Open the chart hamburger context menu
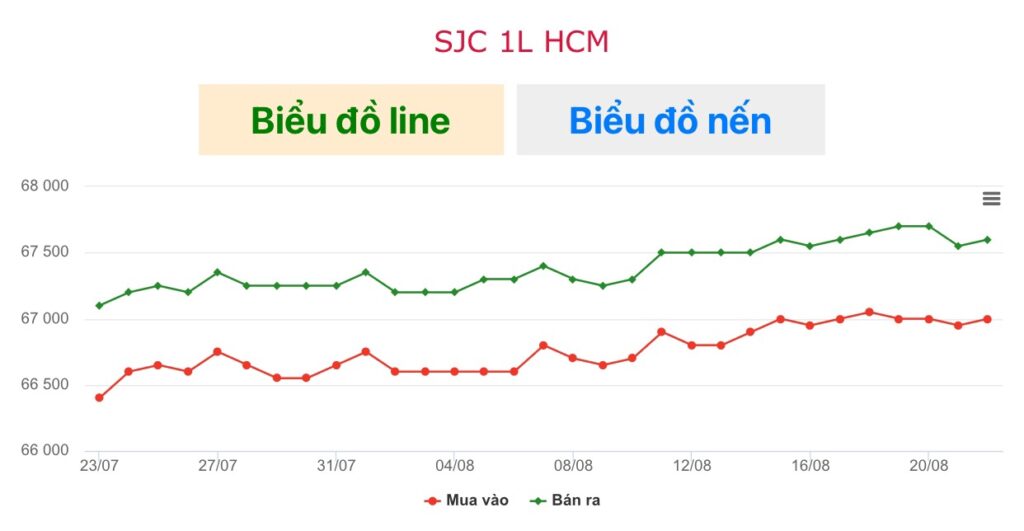 991,199
